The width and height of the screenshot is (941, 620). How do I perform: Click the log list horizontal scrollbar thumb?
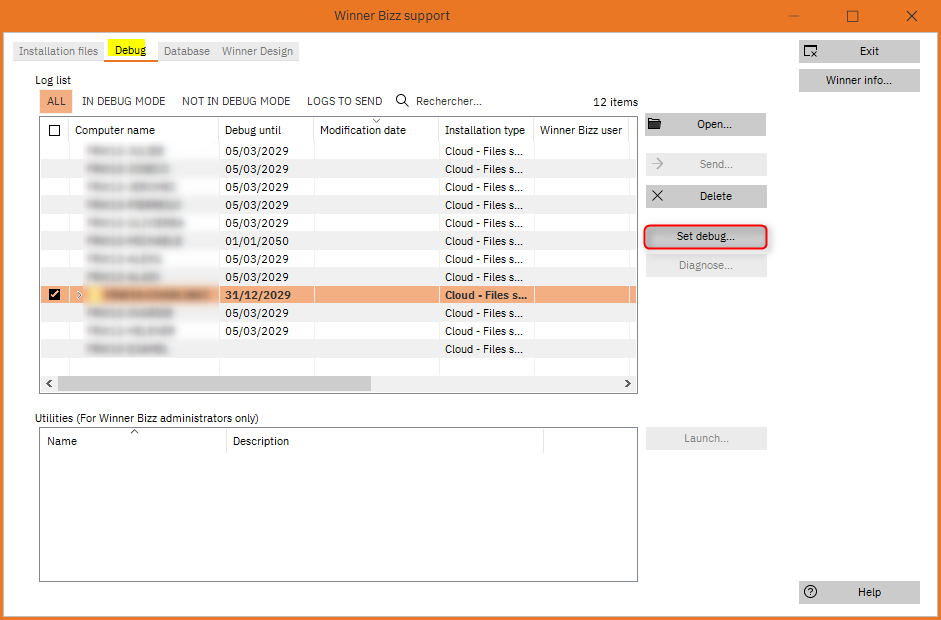pos(214,384)
